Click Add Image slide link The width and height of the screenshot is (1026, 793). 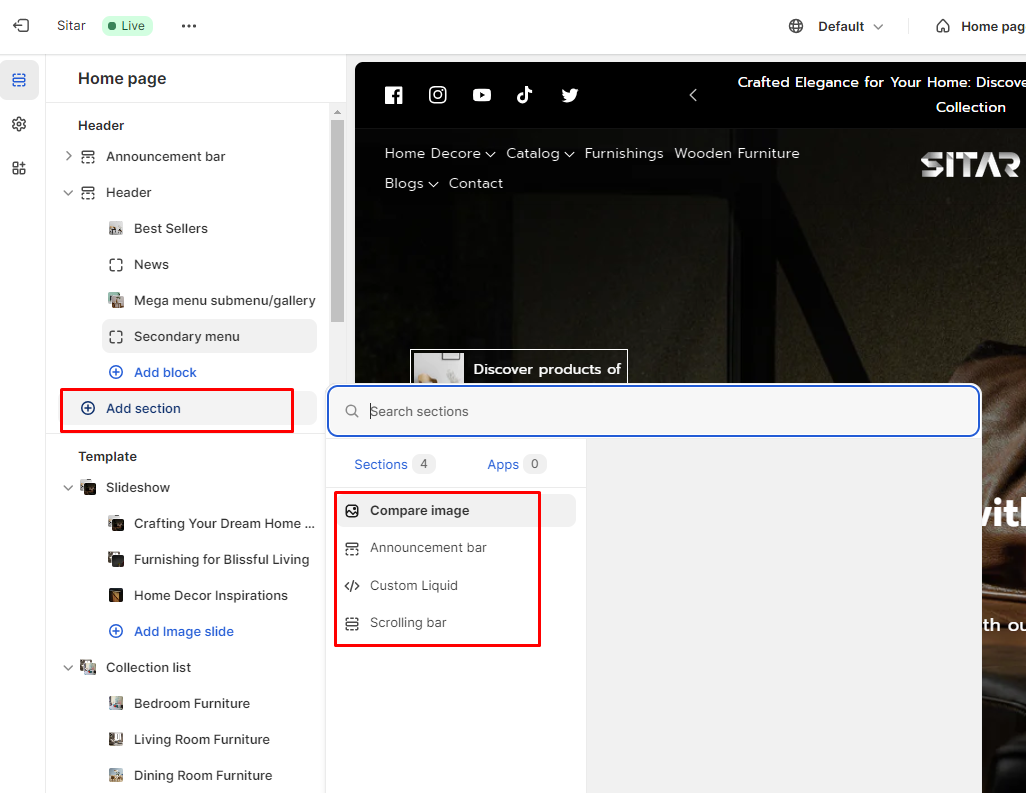[x=183, y=631]
